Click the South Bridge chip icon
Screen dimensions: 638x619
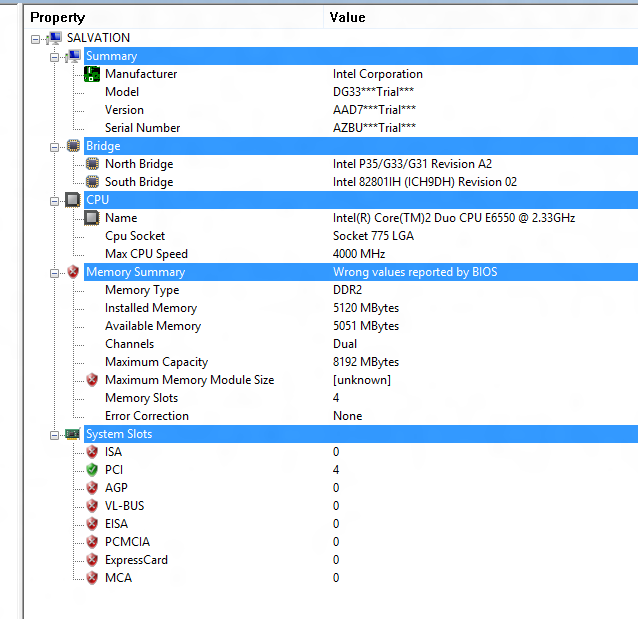tap(92, 182)
